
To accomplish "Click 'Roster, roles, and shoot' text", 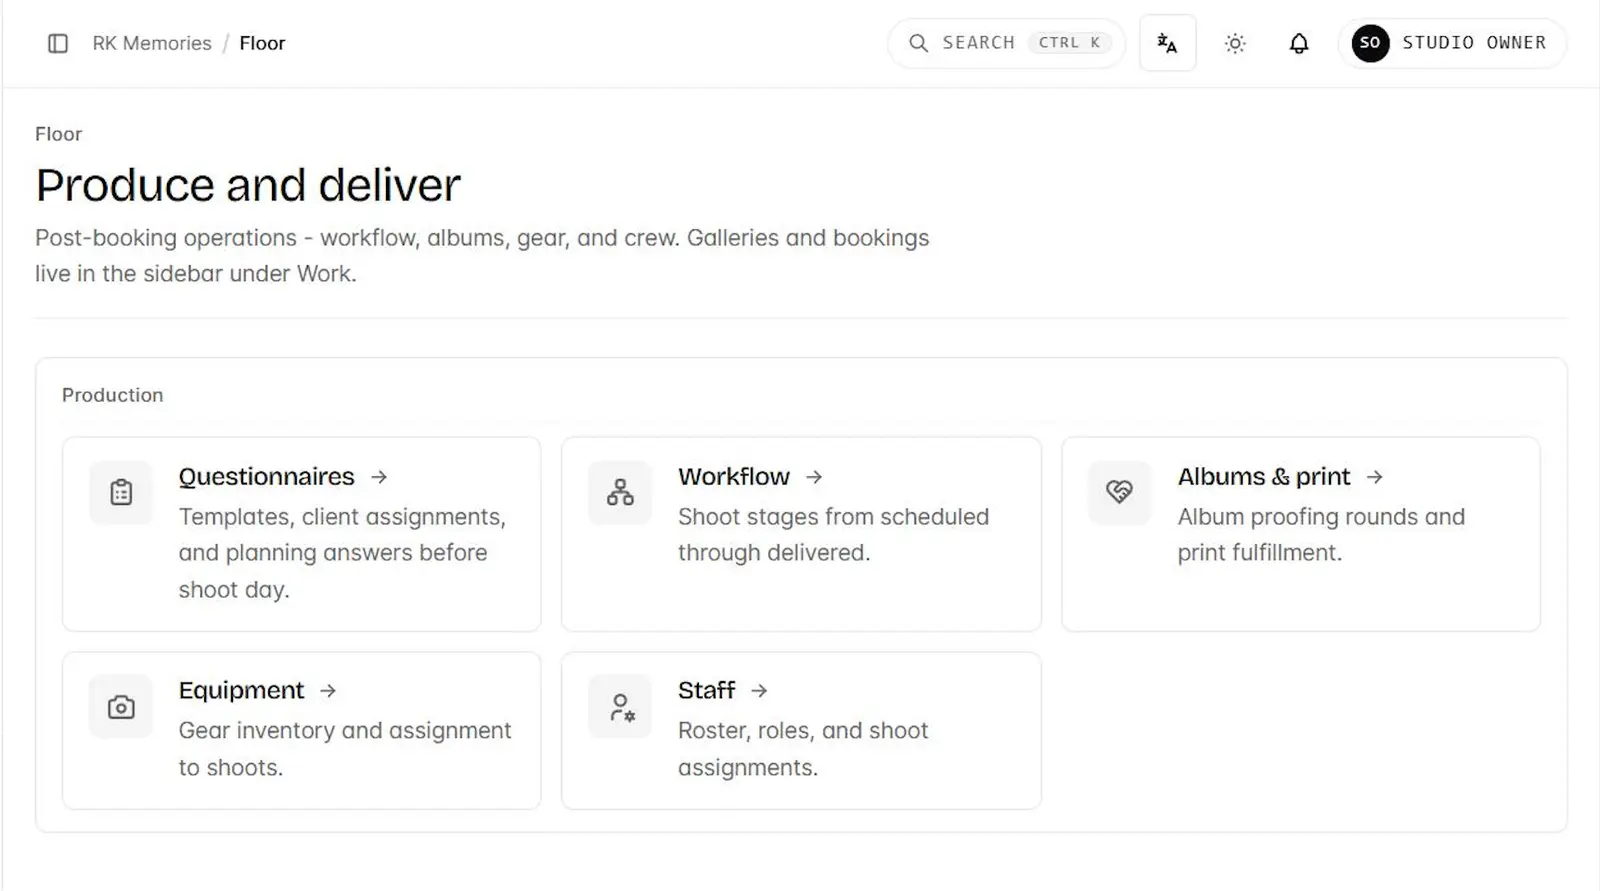I will [803, 731].
